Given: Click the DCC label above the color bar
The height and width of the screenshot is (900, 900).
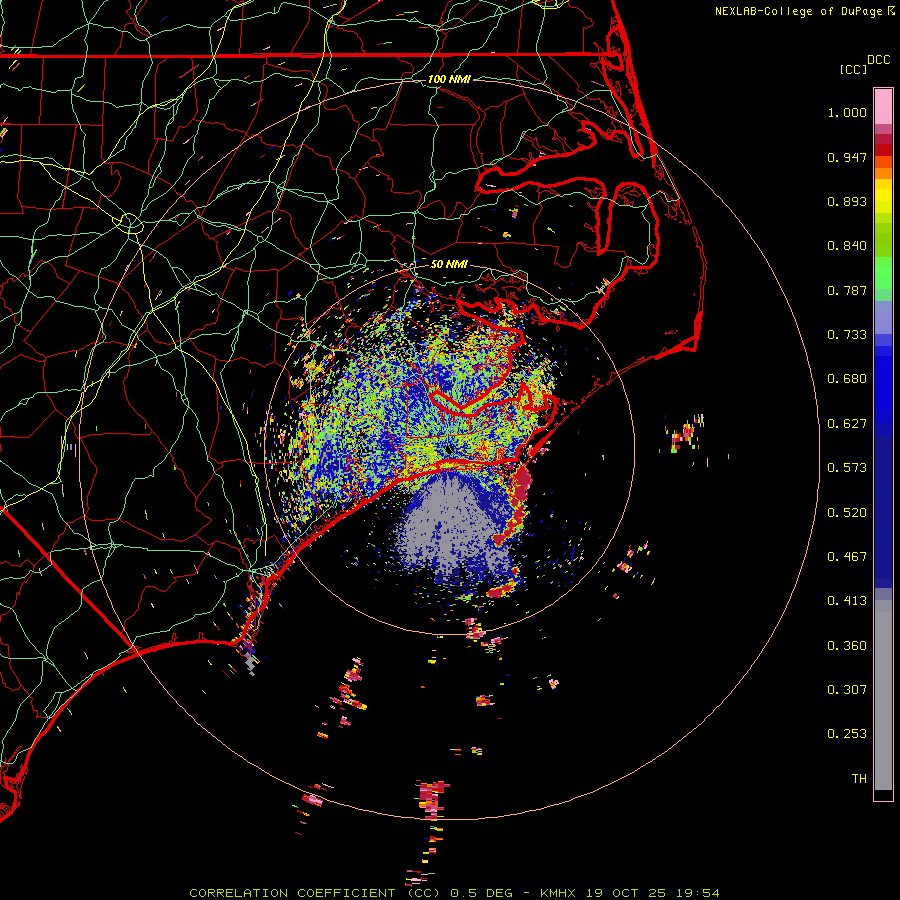Looking at the screenshot, I should 878,60.
